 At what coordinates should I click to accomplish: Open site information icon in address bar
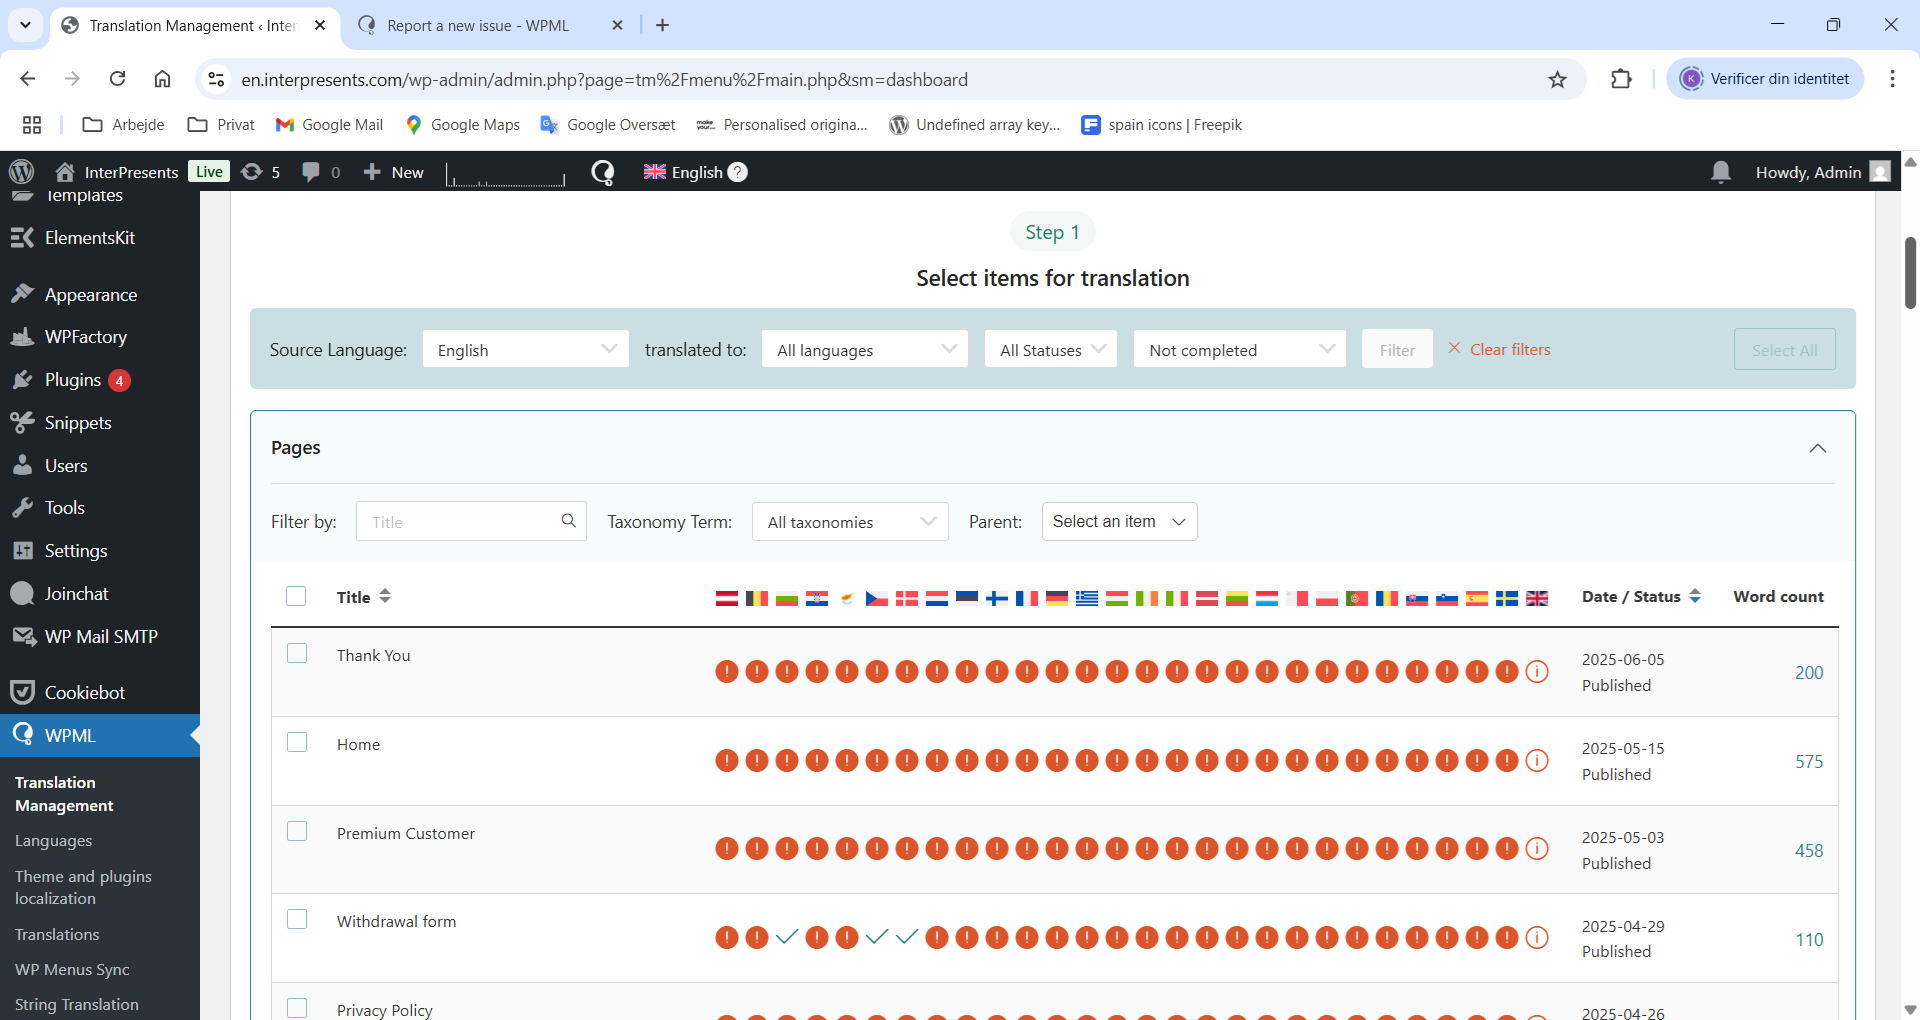[x=216, y=79]
